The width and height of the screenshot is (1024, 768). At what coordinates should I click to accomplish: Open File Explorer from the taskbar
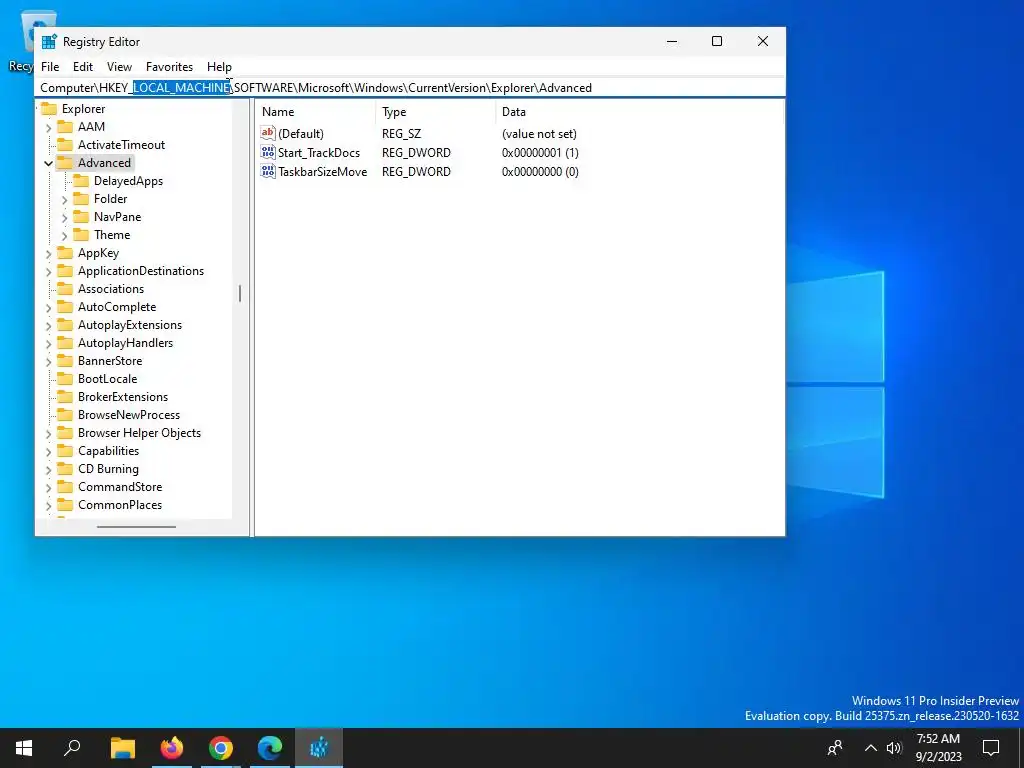[123, 748]
